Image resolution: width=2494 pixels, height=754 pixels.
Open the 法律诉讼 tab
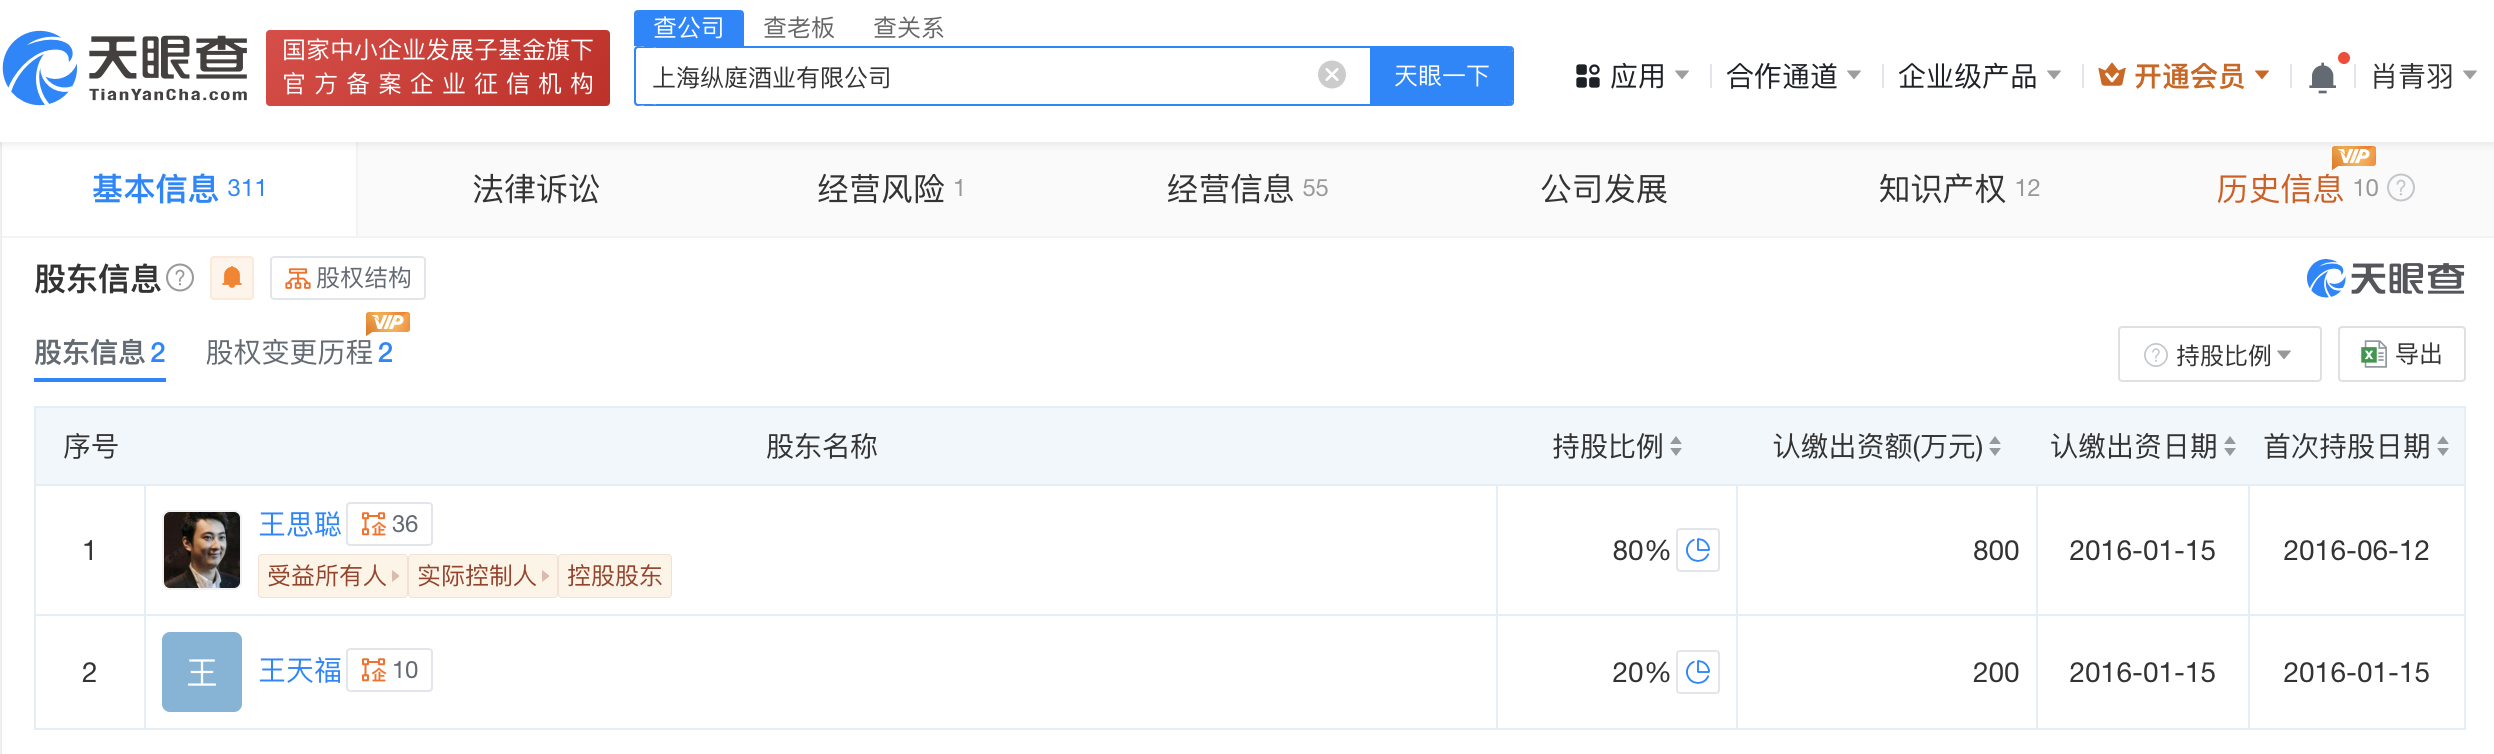point(536,188)
